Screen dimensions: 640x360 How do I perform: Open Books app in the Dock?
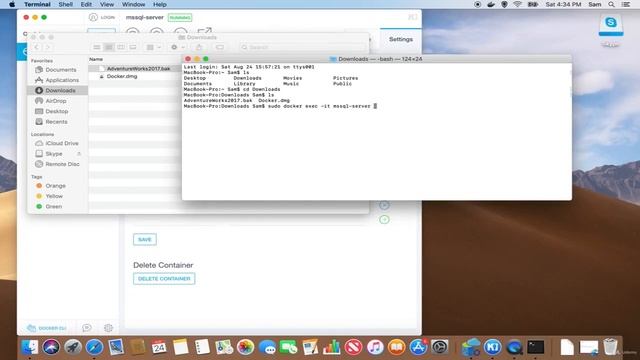[x=396, y=347]
